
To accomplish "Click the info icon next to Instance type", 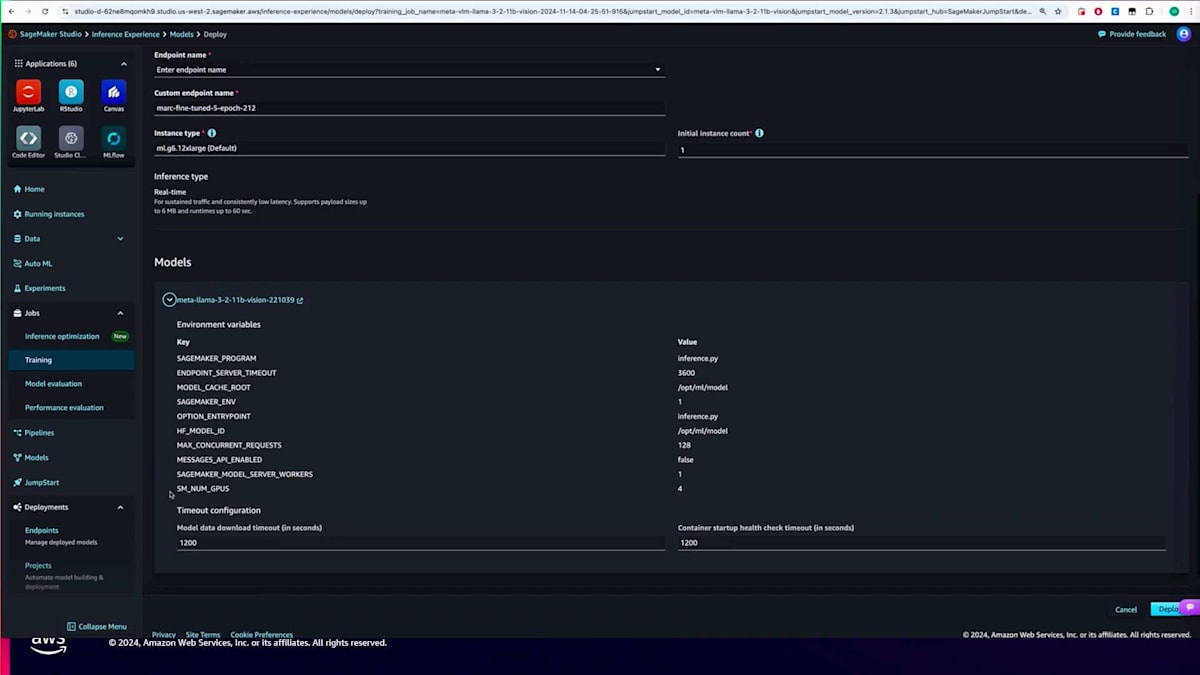I will pos(212,133).
